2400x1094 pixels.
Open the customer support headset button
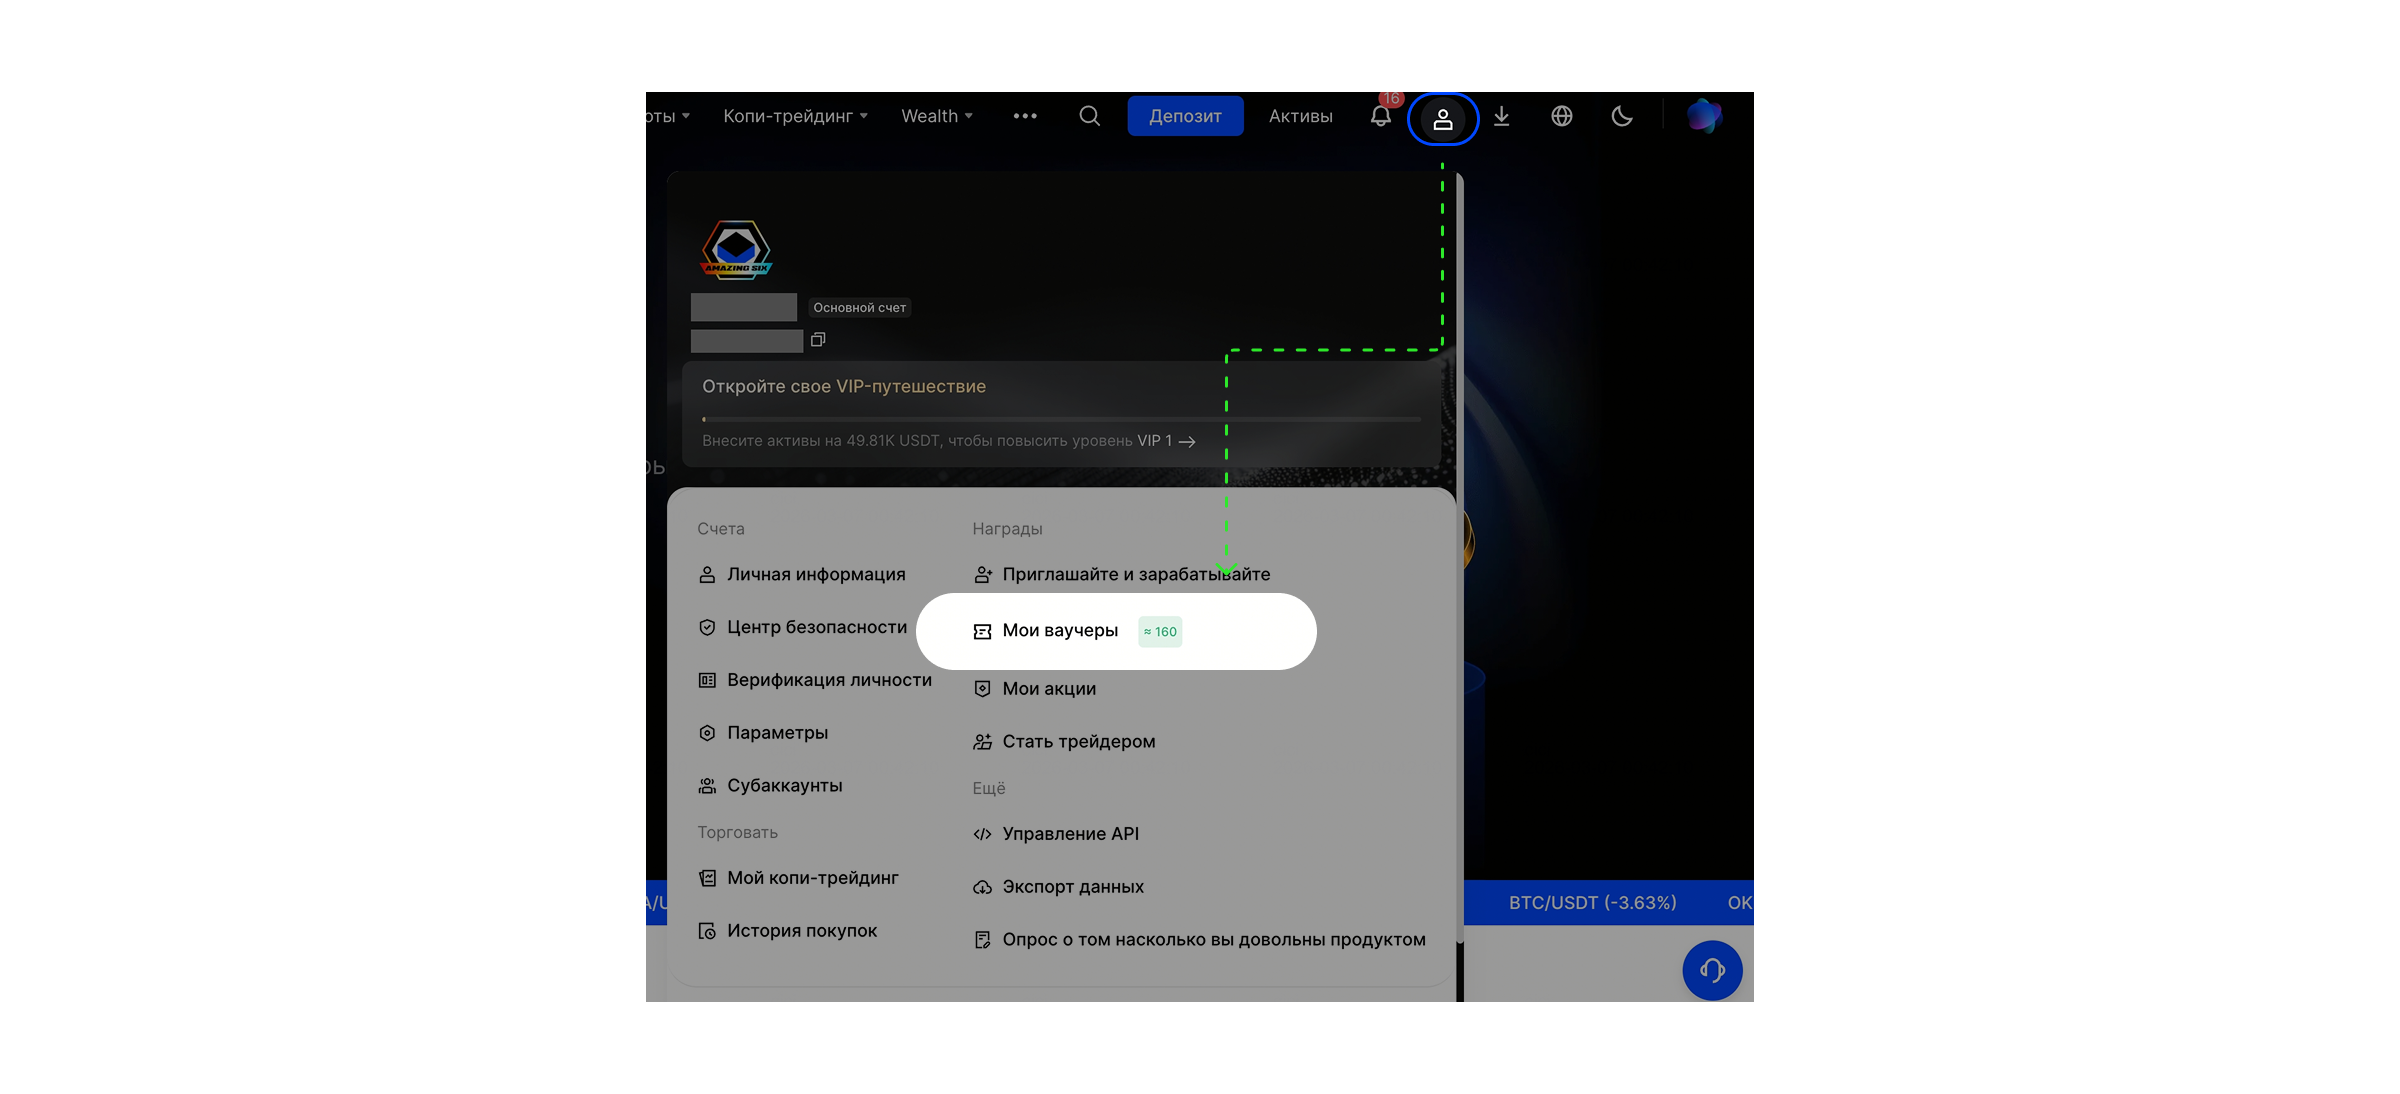1711,970
